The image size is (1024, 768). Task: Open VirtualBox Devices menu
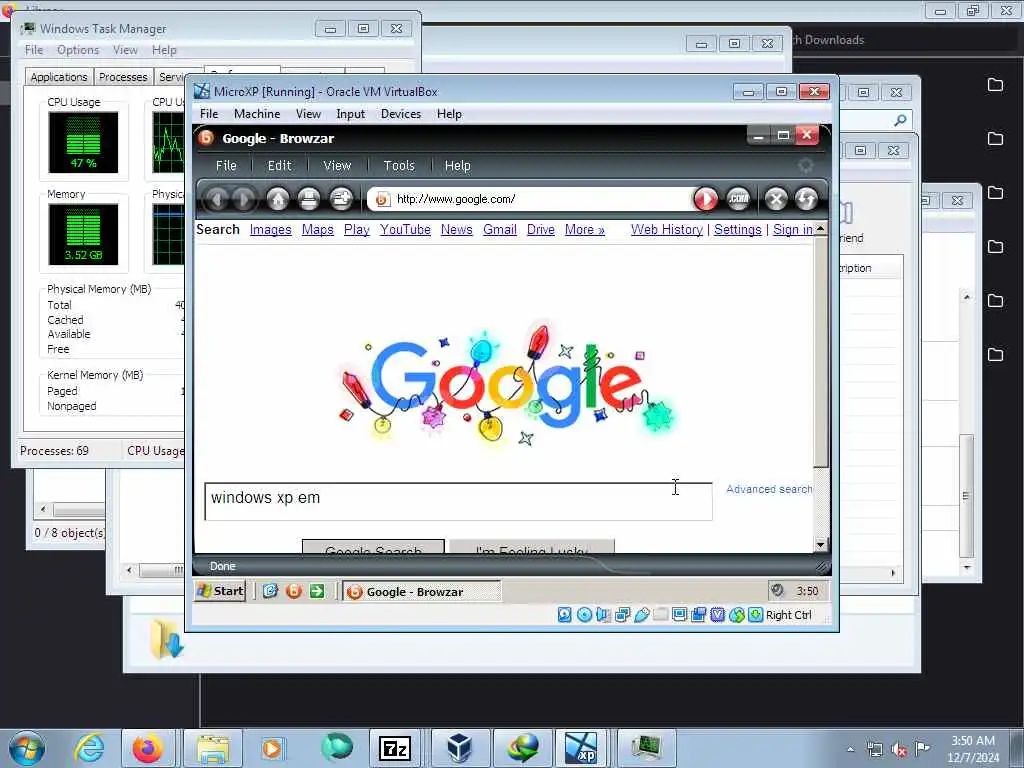(401, 114)
